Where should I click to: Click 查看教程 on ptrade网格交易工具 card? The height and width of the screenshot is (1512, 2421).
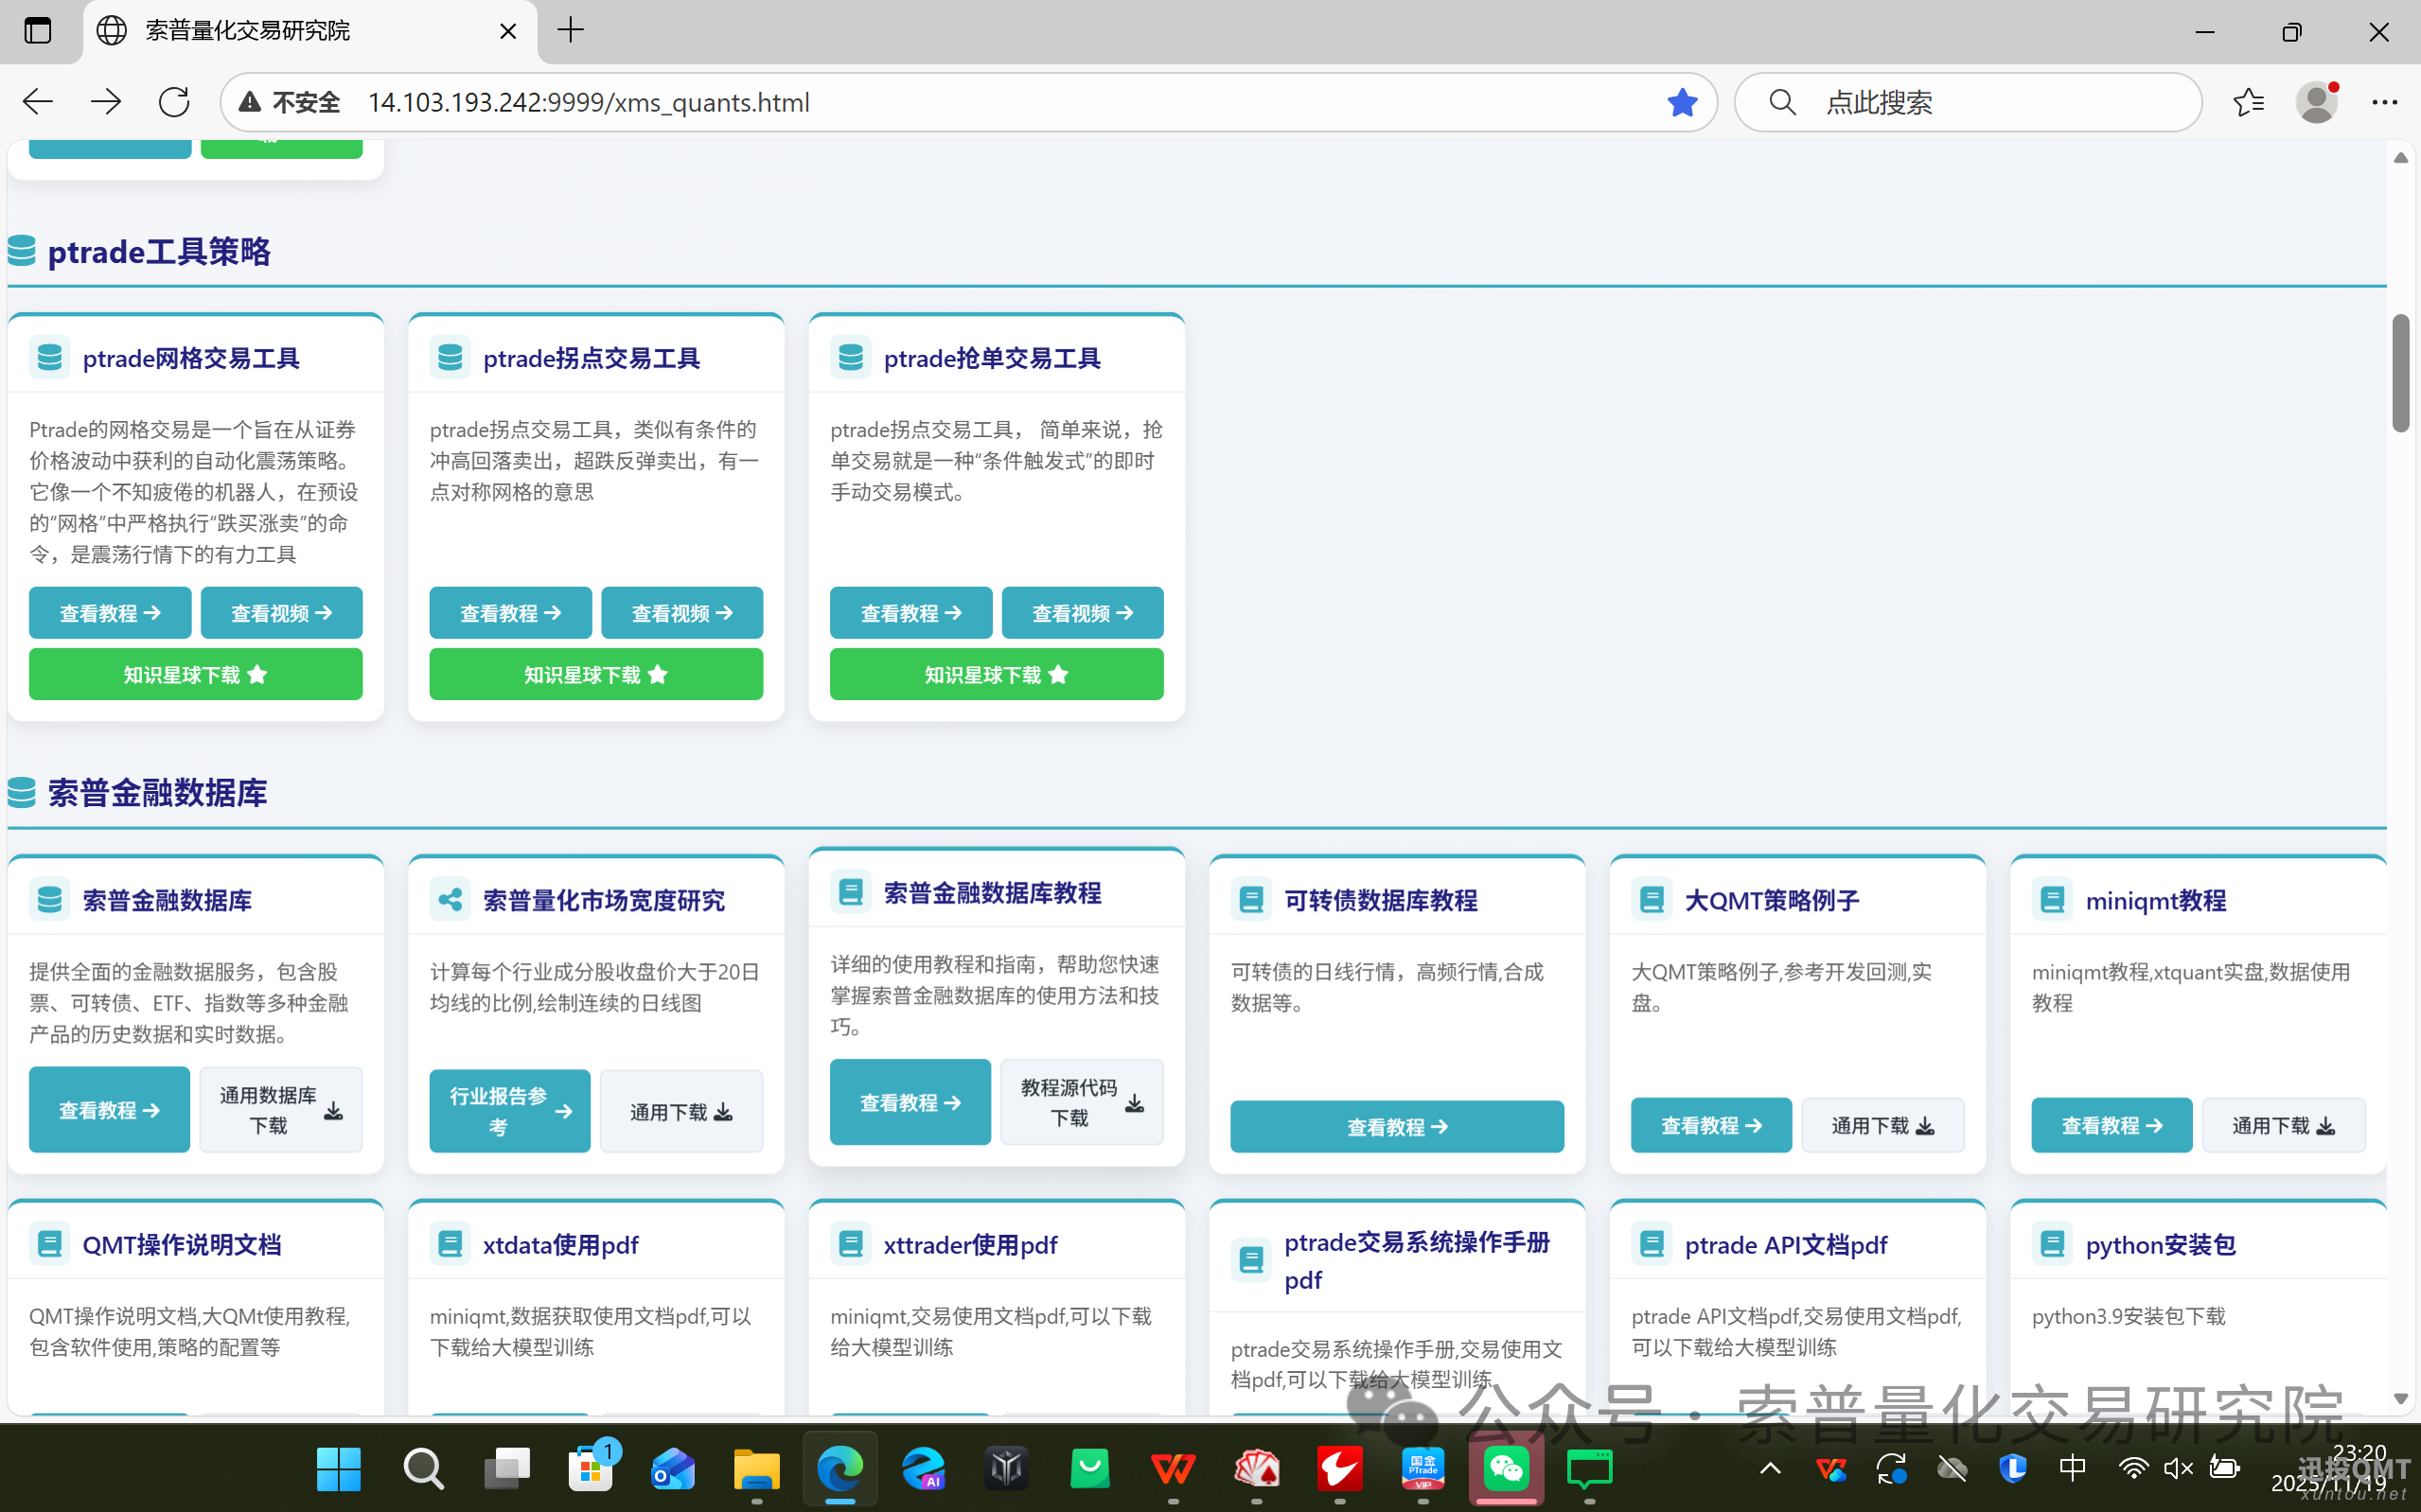tap(110, 612)
